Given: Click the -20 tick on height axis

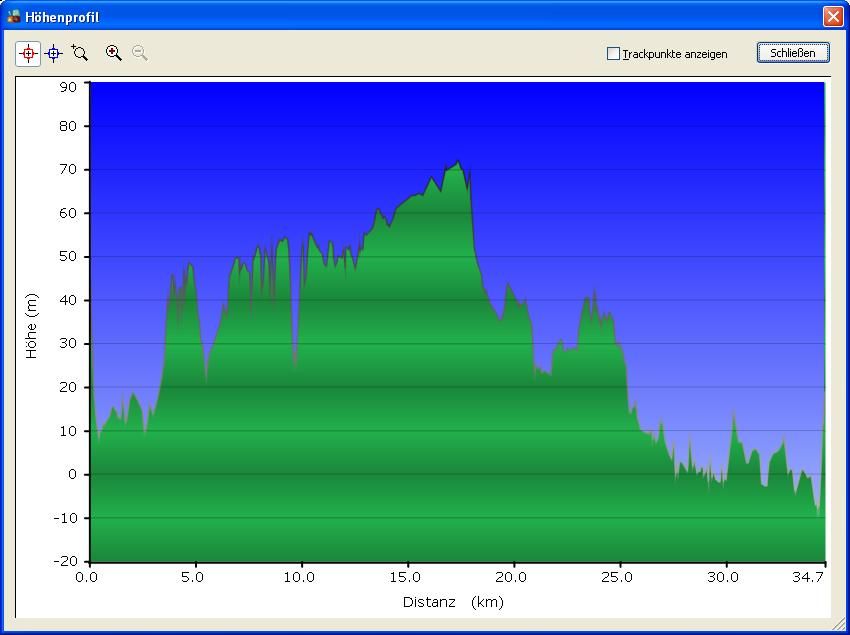Looking at the screenshot, I should [65, 561].
